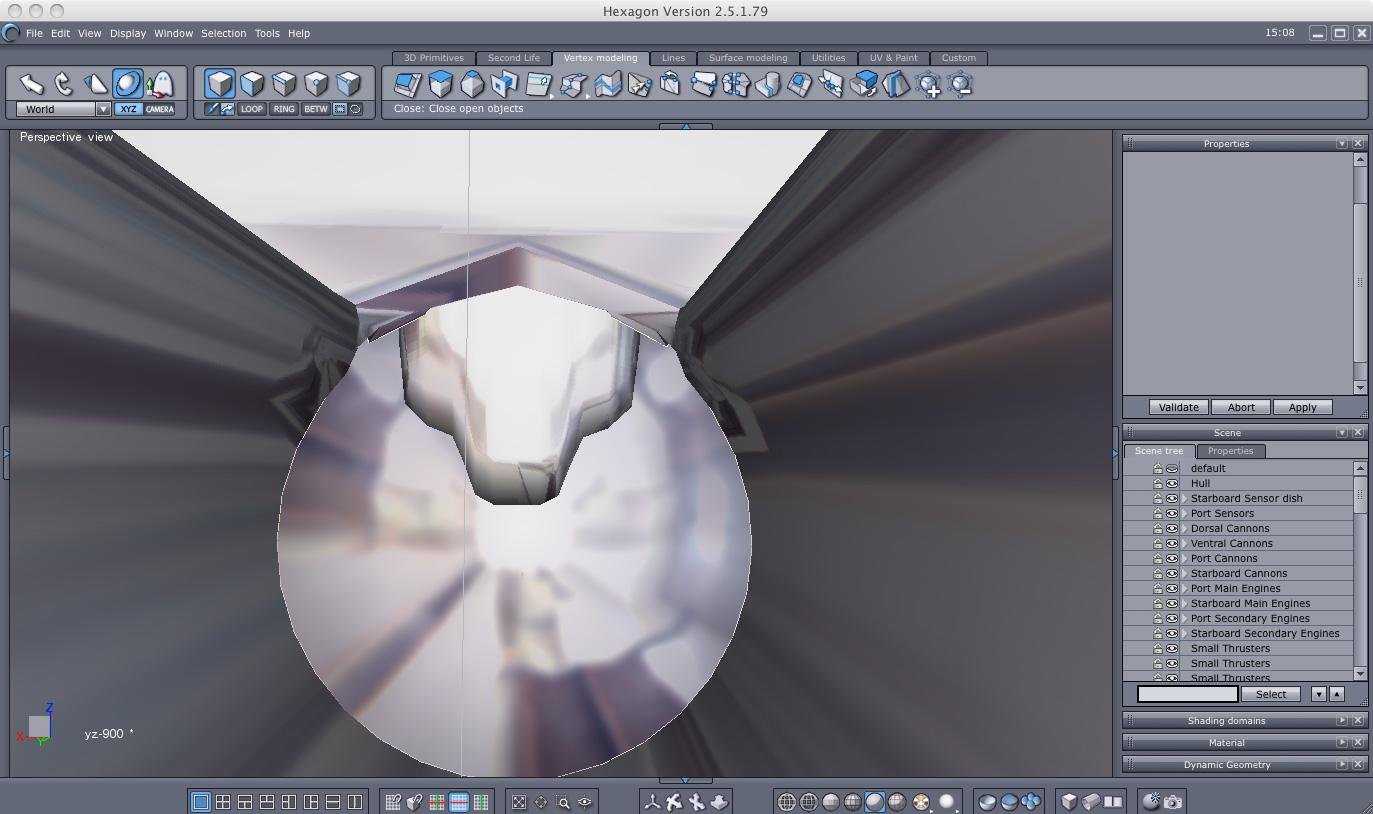Toggle CAMERA manipulator orientation mode
This screenshot has height=814, width=1373.
pos(160,109)
